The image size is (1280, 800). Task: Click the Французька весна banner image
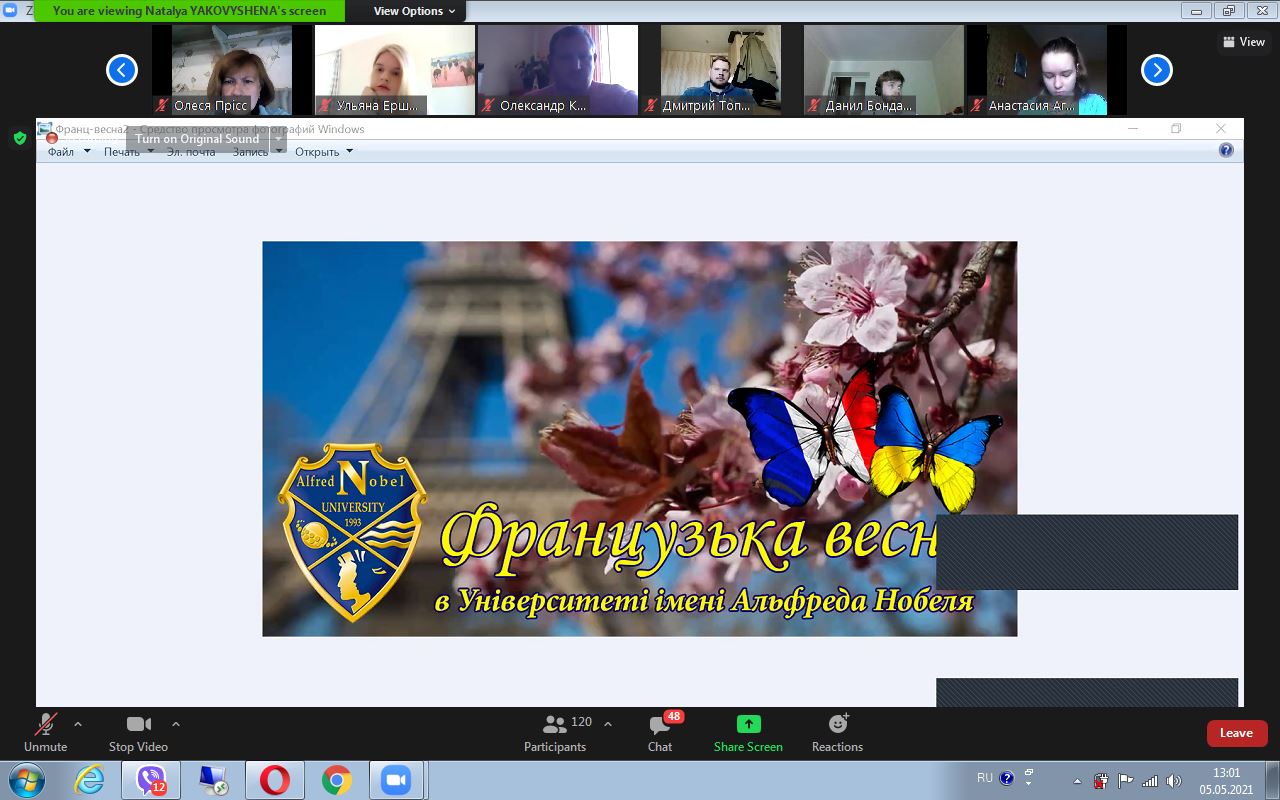(640, 439)
